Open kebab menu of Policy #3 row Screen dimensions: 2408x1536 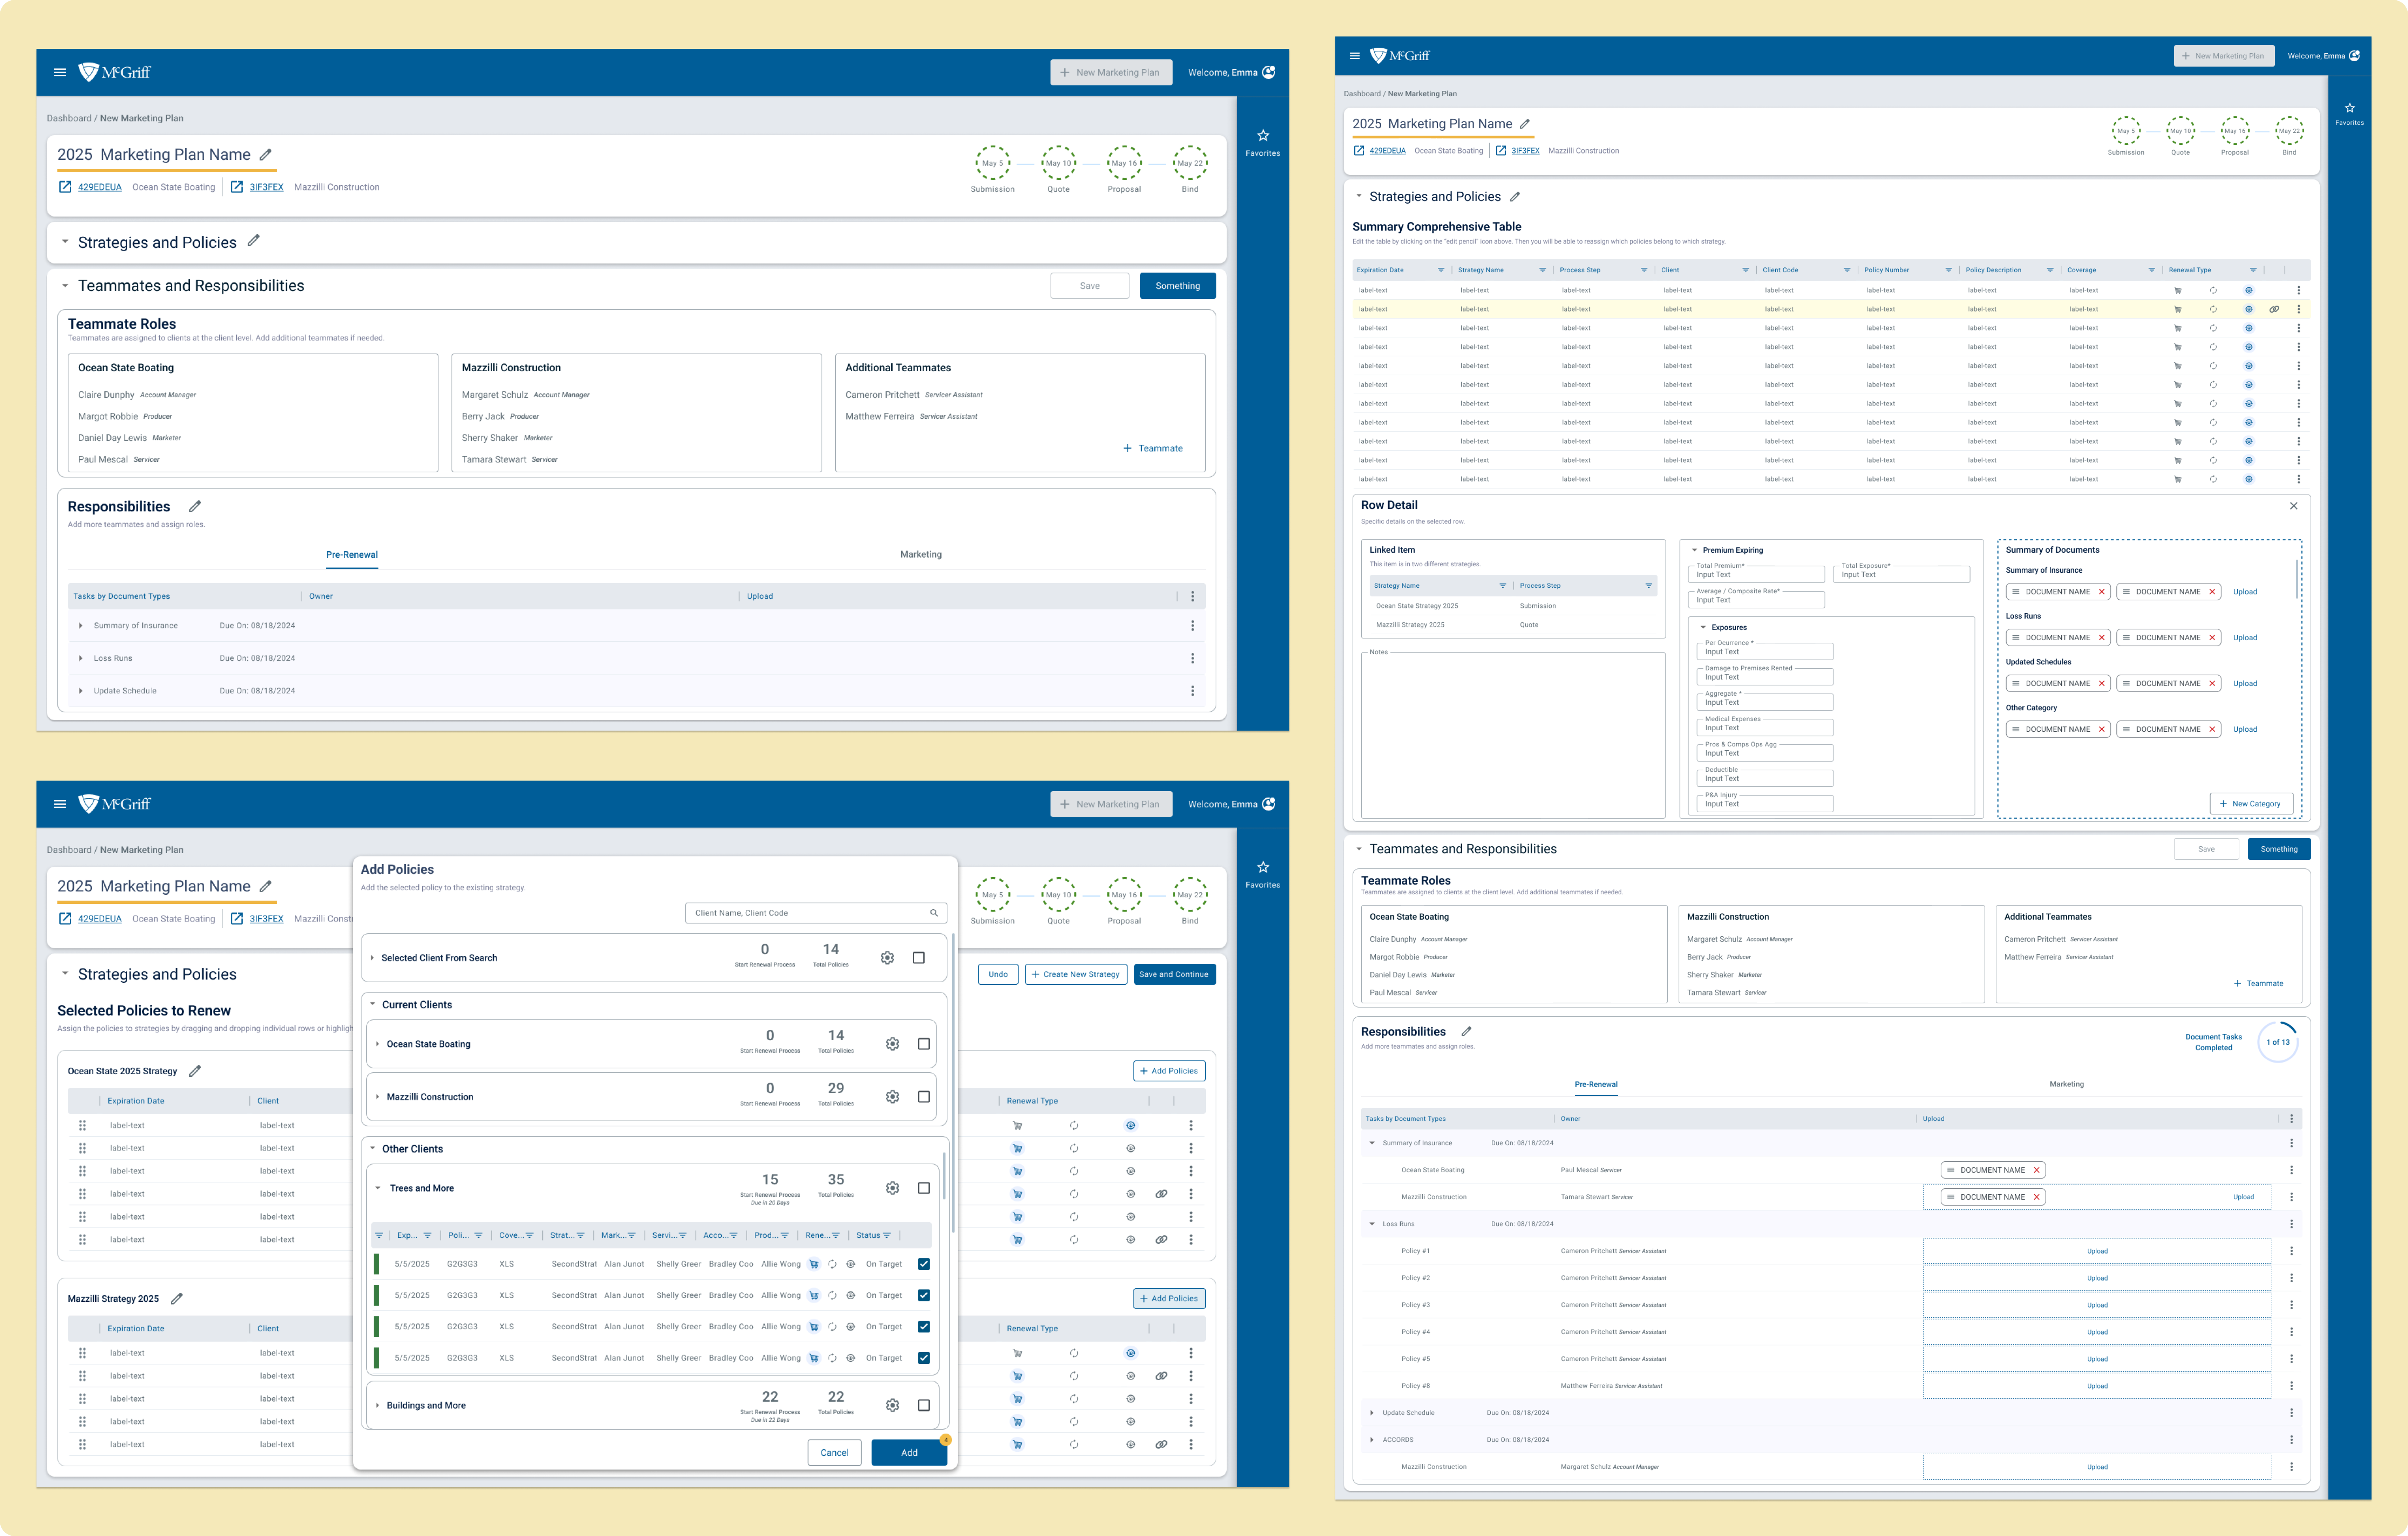pos(2291,1305)
